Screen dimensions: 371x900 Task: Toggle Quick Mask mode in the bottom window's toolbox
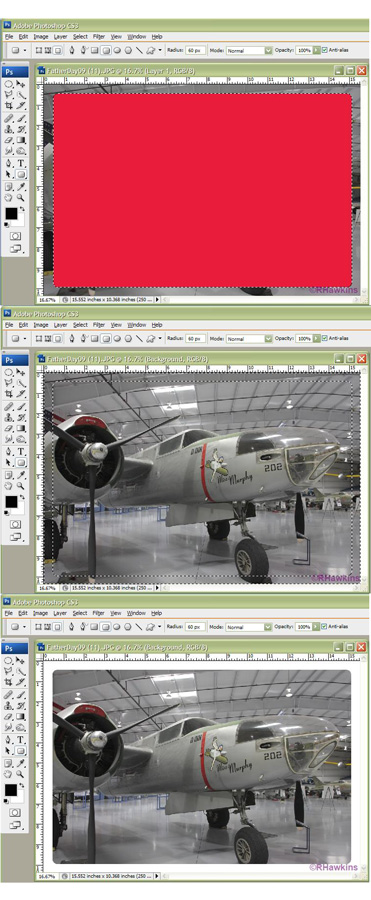tap(15, 812)
